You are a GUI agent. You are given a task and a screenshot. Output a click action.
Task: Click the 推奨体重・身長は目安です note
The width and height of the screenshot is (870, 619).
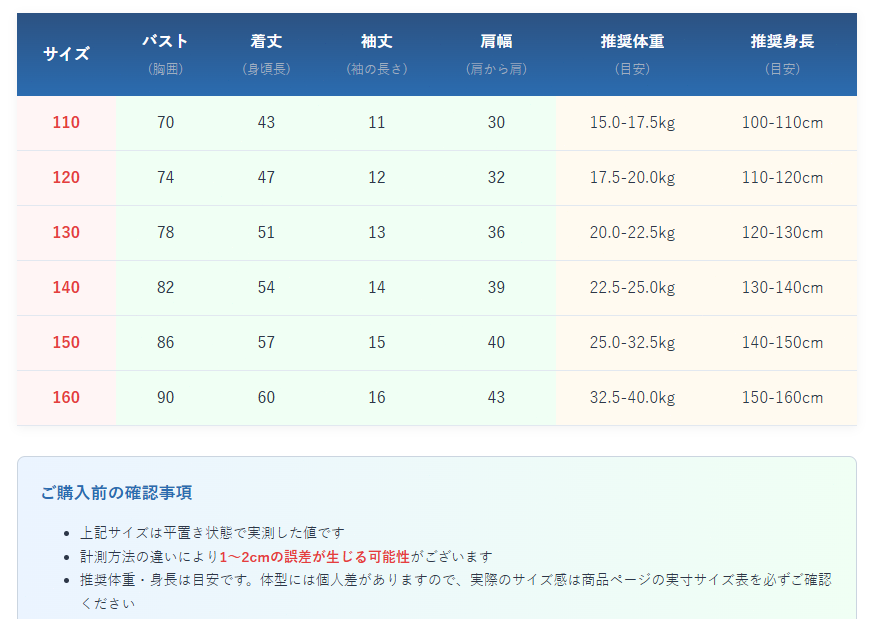[456, 591]
